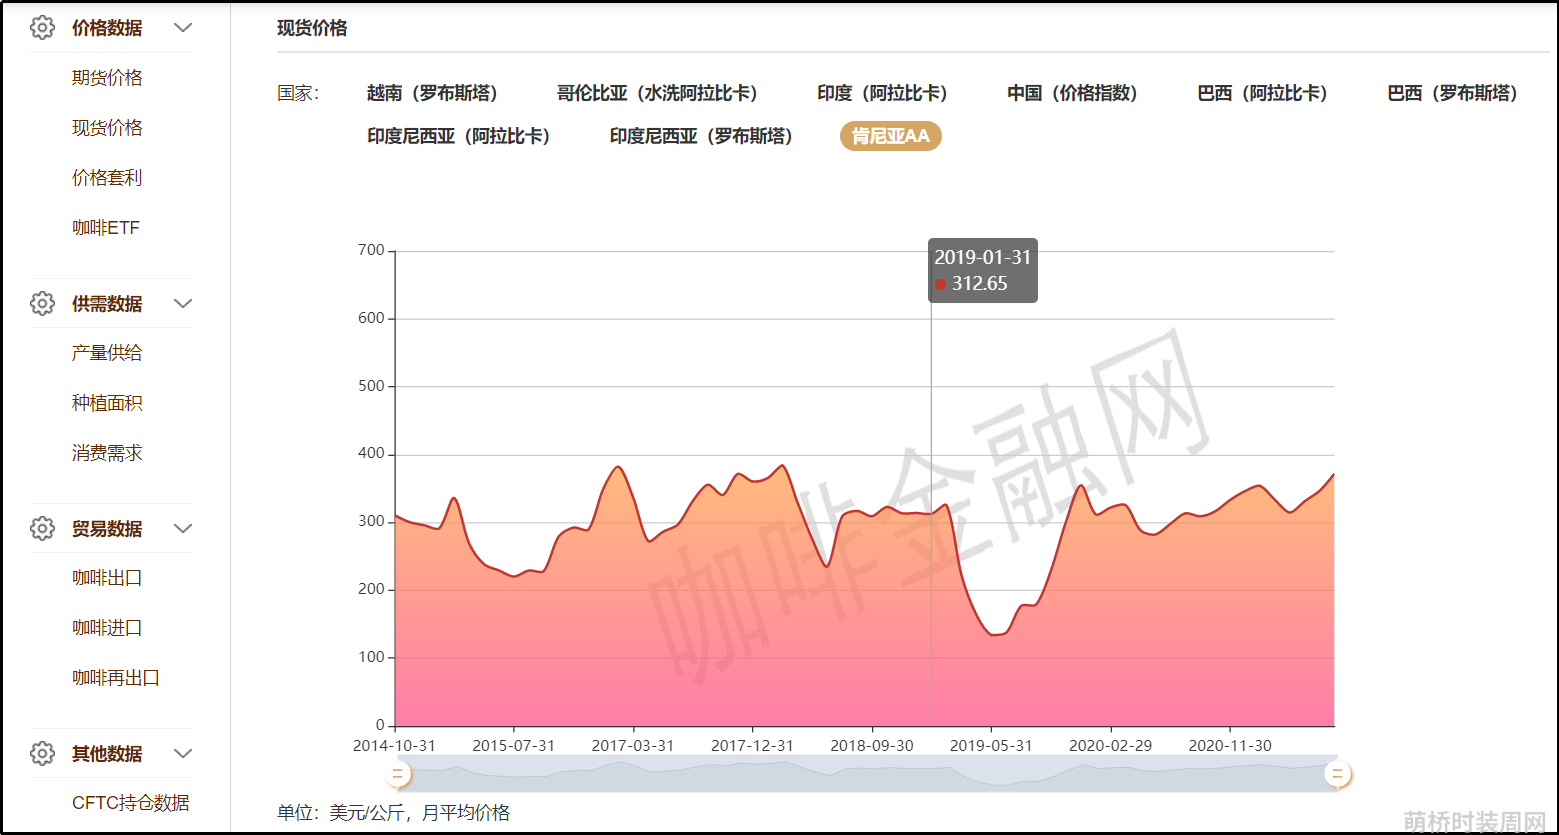Click the gear icon beside 供需数据
Image resolution: width=1559 pixels, height=835 pixels.
point(42,303)
